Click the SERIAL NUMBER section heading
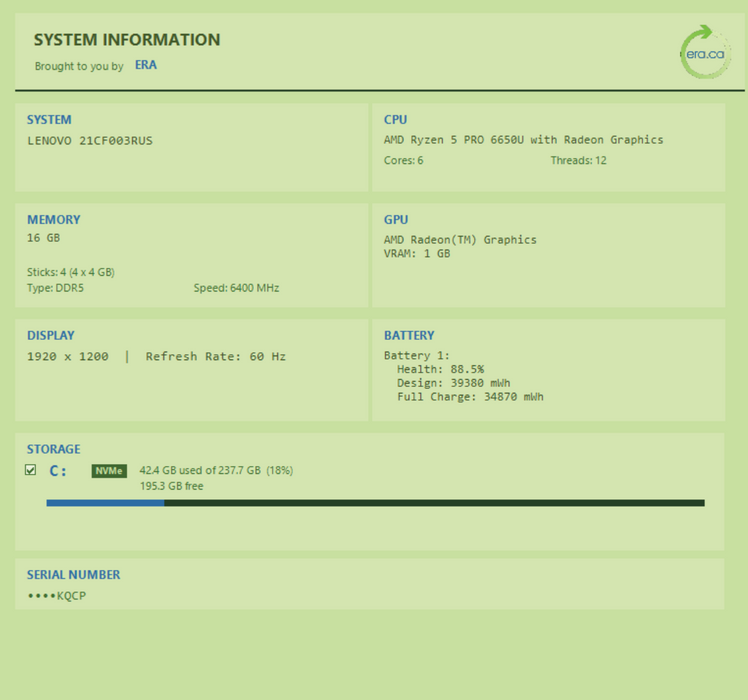Viewport: 748px width, 700px height. (73, 575)
